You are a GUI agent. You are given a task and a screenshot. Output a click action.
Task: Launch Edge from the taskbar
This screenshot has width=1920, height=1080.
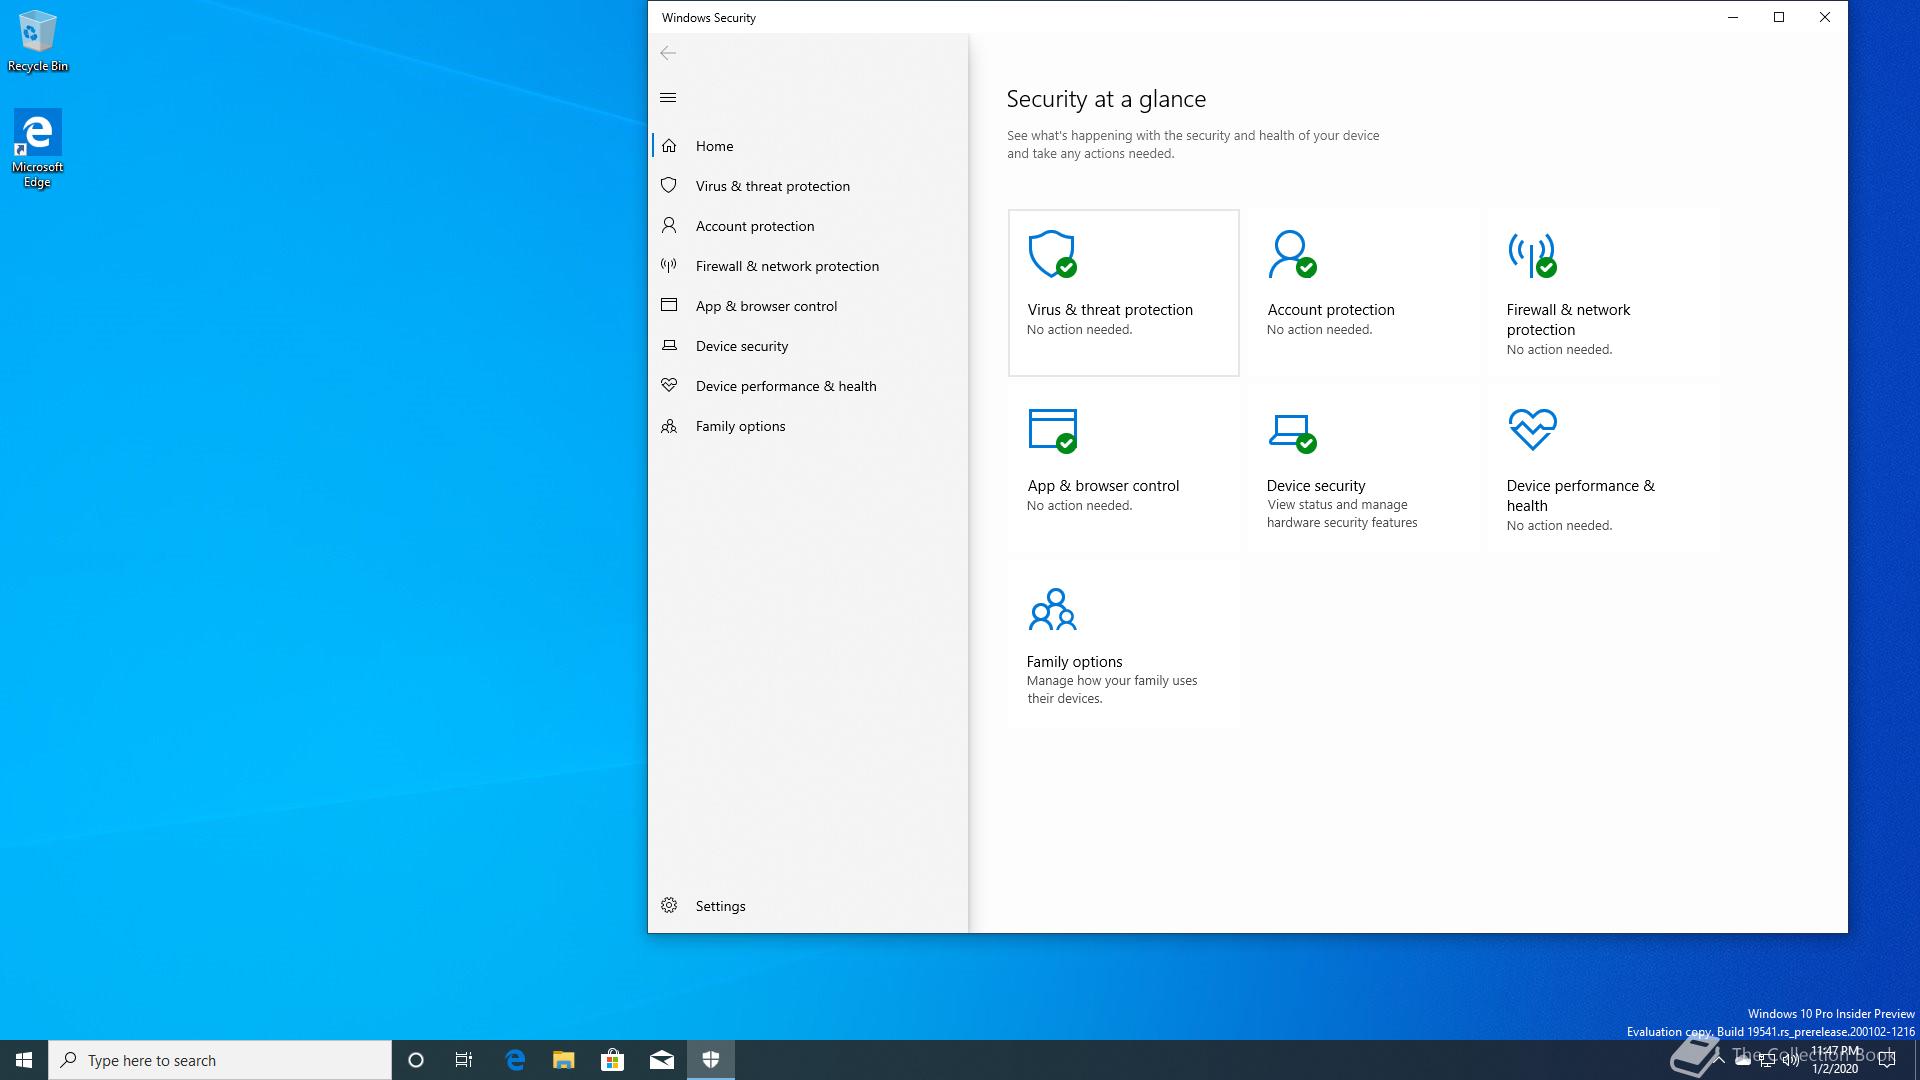click(515, 1060)
